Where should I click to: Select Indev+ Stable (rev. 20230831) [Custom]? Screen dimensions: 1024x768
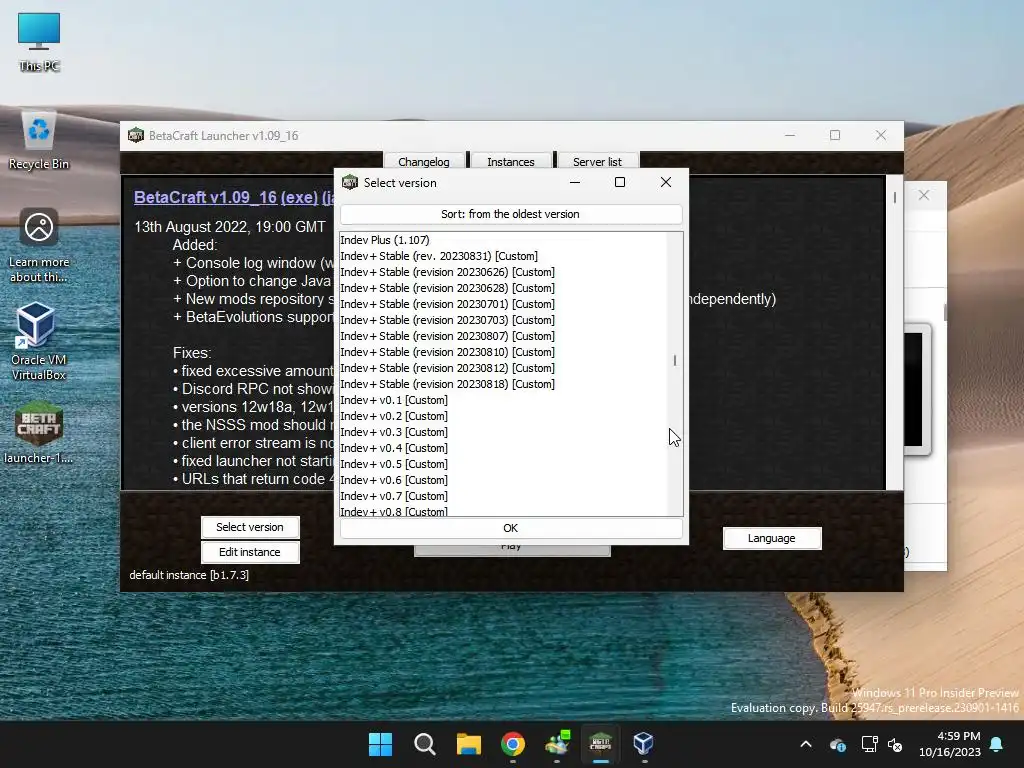click(503, 256)
